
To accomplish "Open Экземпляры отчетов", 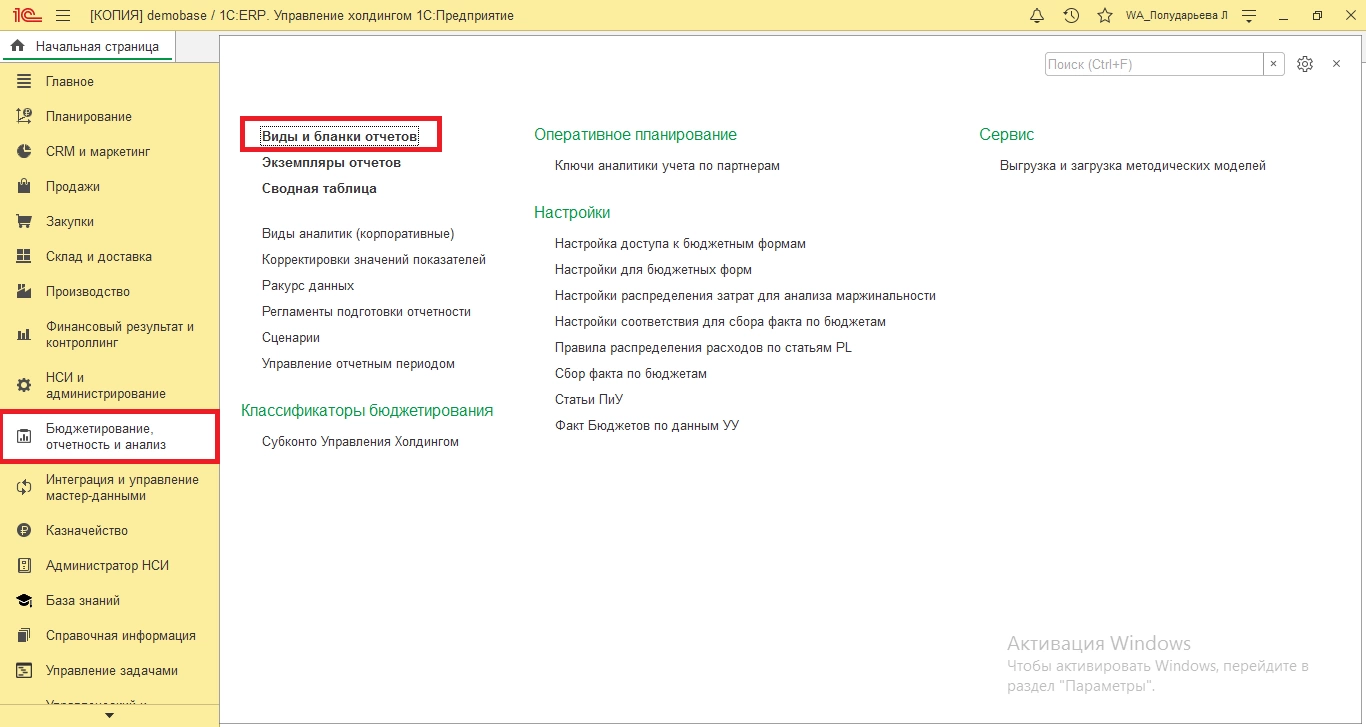I will (331, 162).
